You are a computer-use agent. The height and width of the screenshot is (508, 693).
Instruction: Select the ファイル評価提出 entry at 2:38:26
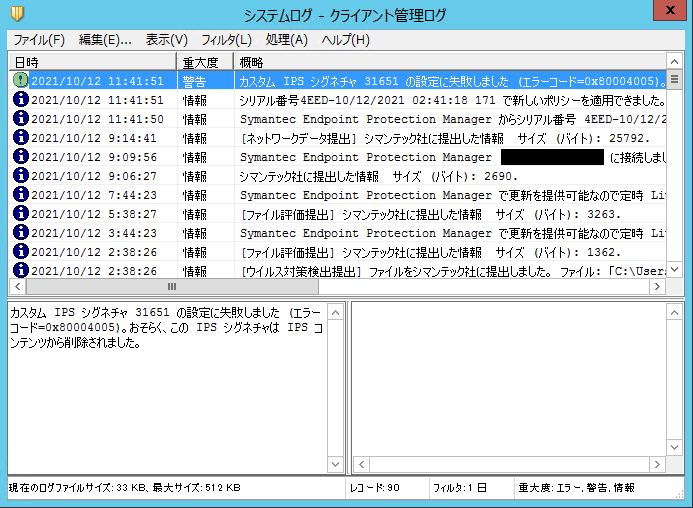click(430, 252)
